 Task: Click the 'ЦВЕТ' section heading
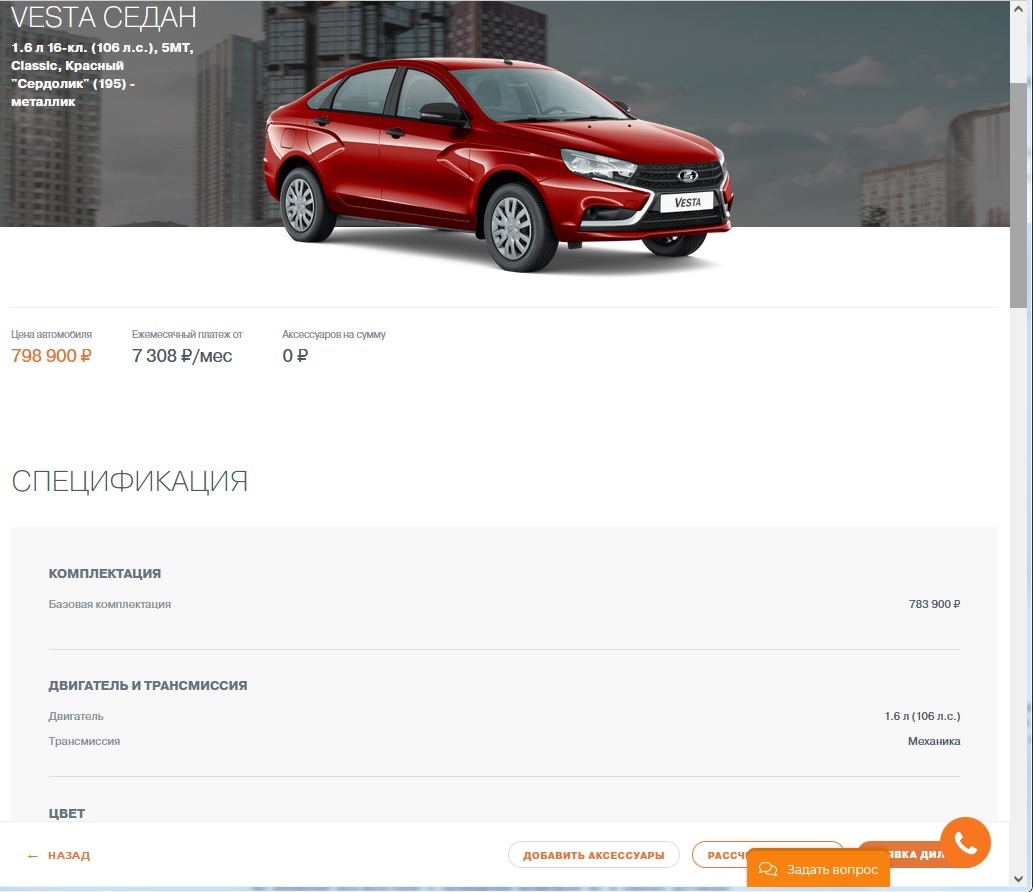click(x=67, y=814)
